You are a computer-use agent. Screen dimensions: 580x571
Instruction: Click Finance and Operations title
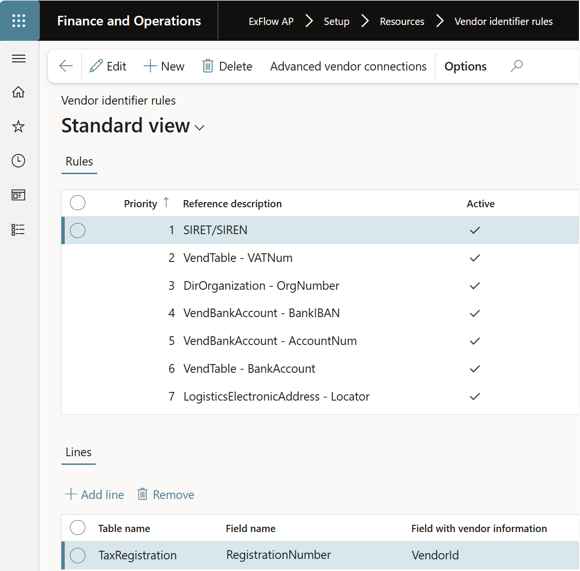click(129, 21)
